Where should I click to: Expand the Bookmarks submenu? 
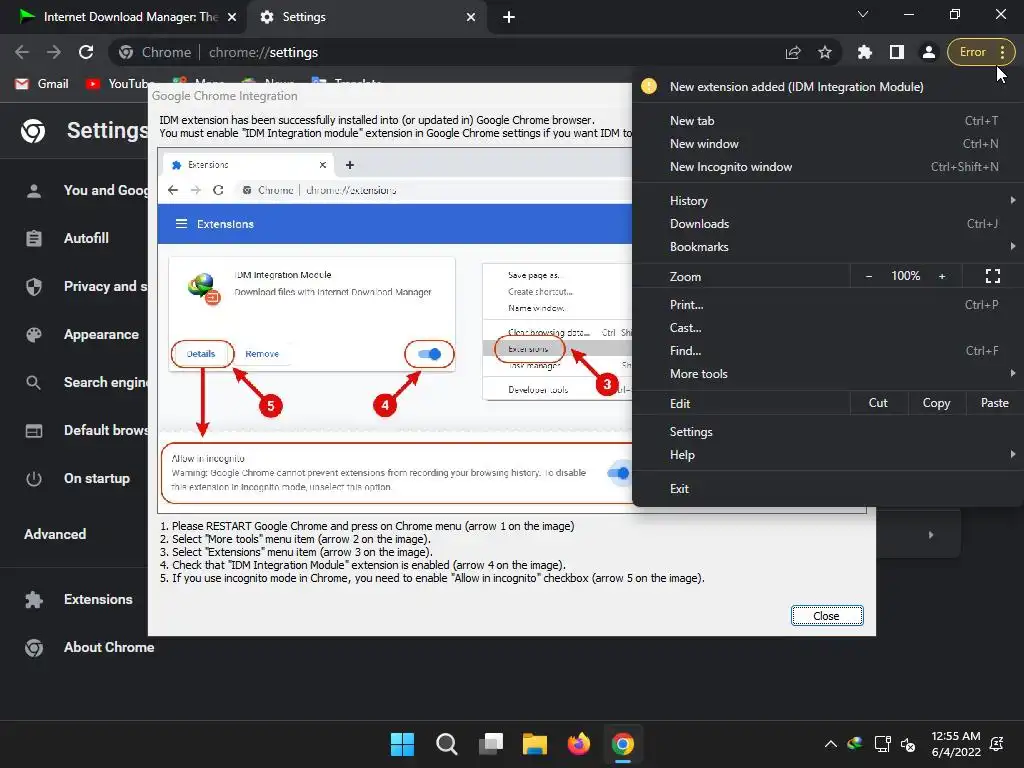click(828, 247)
